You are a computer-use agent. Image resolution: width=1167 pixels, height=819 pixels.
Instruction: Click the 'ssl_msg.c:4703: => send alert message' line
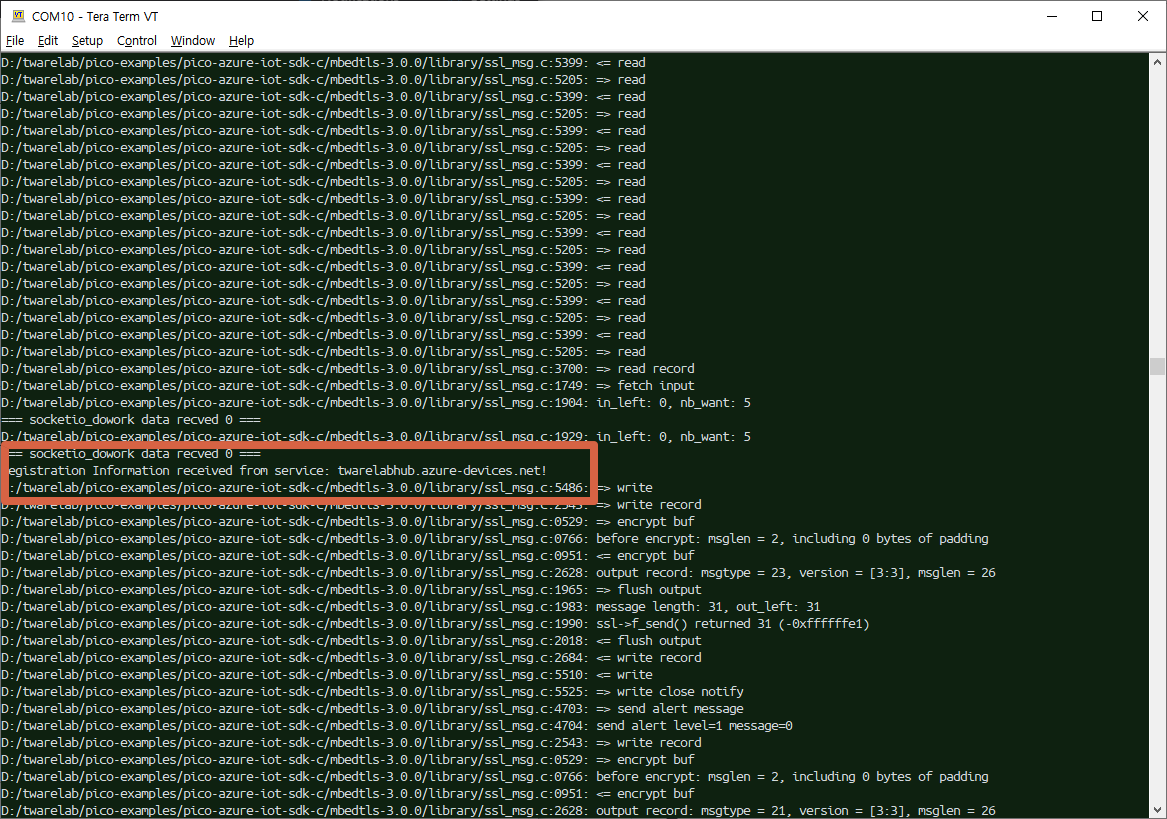pyautogui.click(x=372, y=709)
